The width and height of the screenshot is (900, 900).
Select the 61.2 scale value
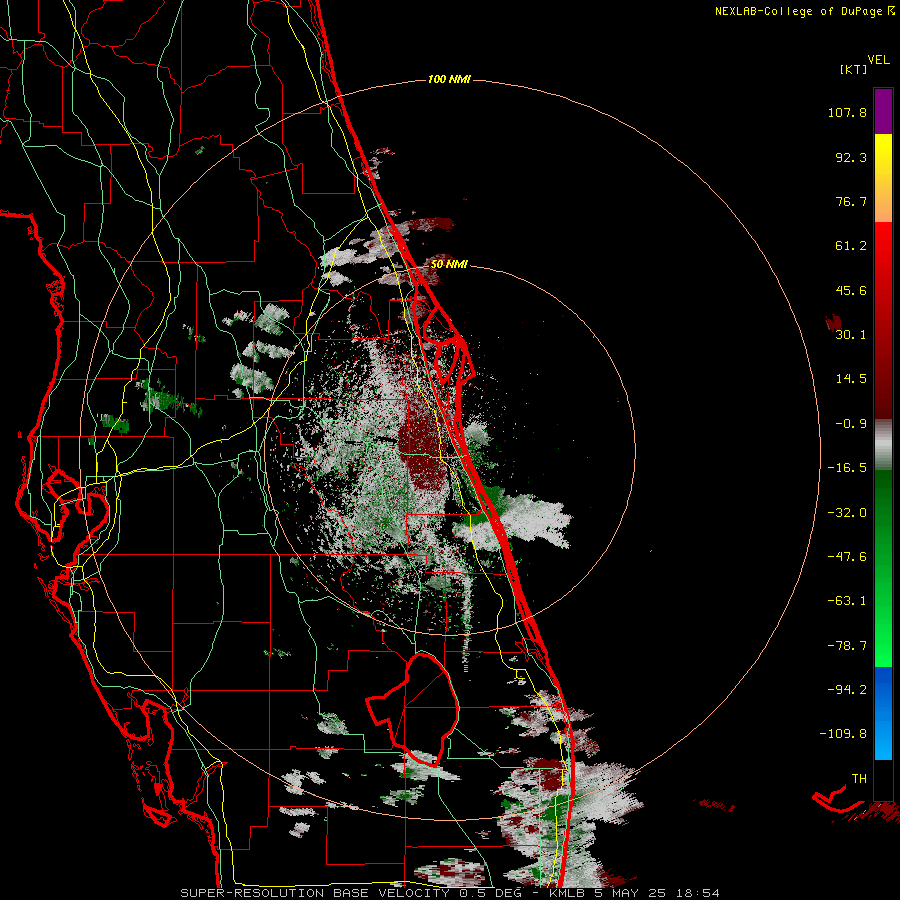(x=851, y=246)
